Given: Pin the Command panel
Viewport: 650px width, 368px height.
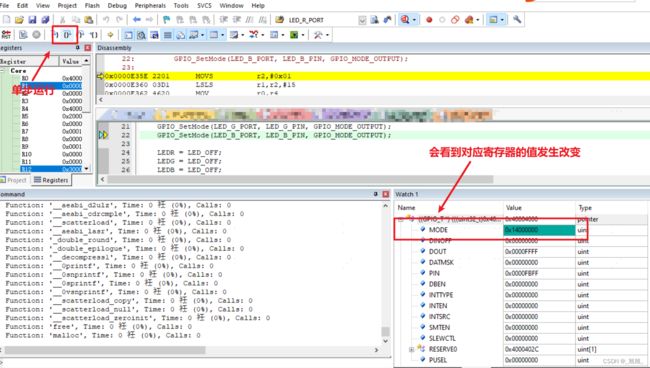Looking at the screenshot, I should tap(376, 194).
